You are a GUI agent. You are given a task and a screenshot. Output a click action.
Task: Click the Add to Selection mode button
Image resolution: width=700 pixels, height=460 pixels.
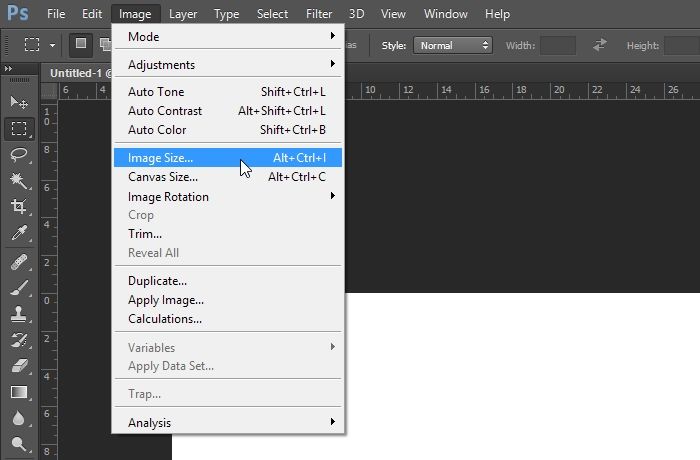[x=105, y=44]
